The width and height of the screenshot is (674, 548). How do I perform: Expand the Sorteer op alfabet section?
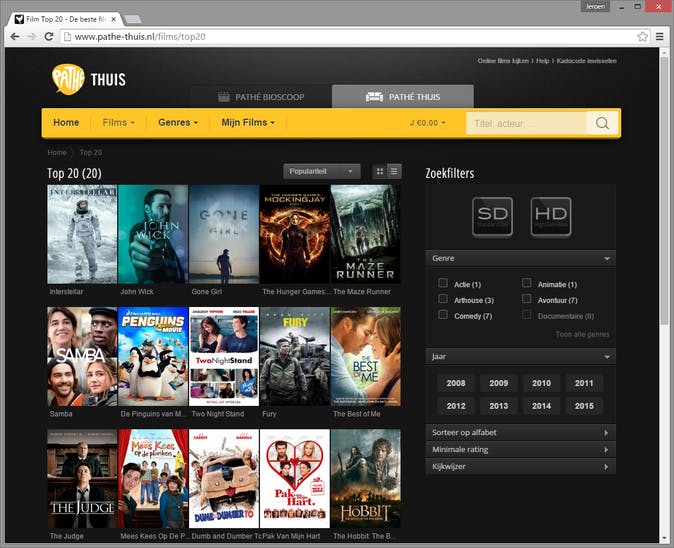520,433
